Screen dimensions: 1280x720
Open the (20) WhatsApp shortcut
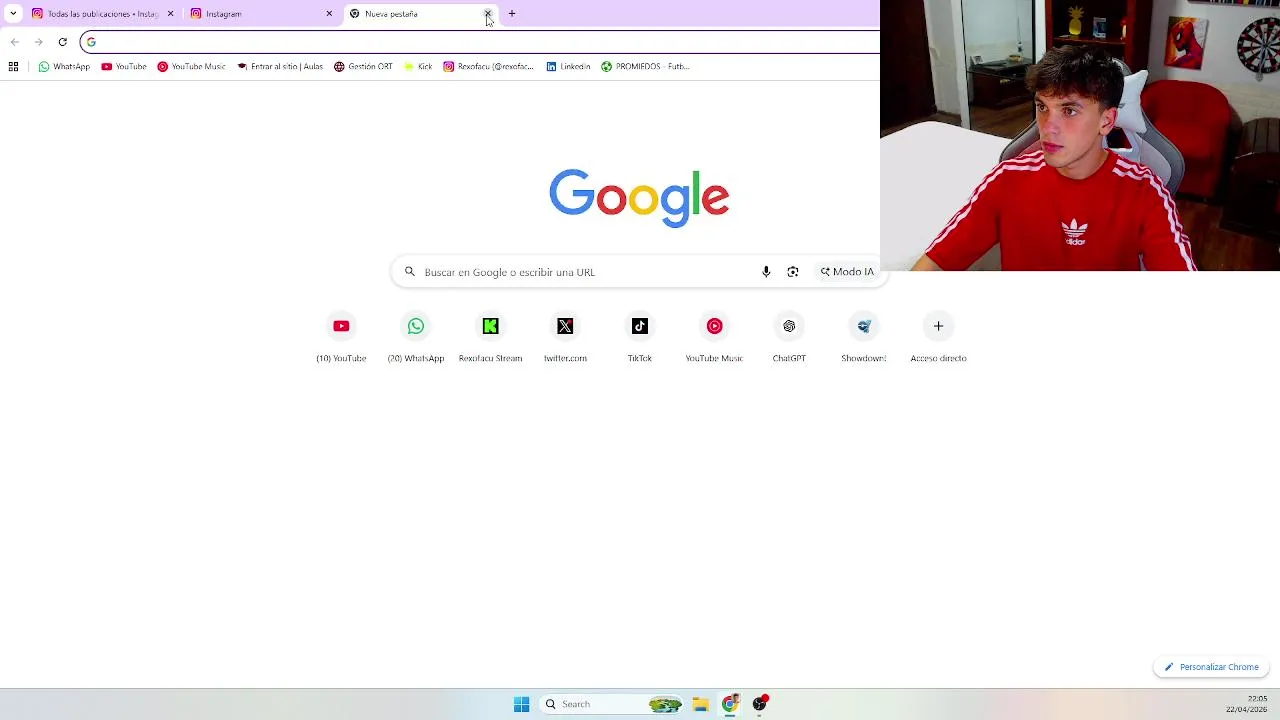(x=416, y=338)
